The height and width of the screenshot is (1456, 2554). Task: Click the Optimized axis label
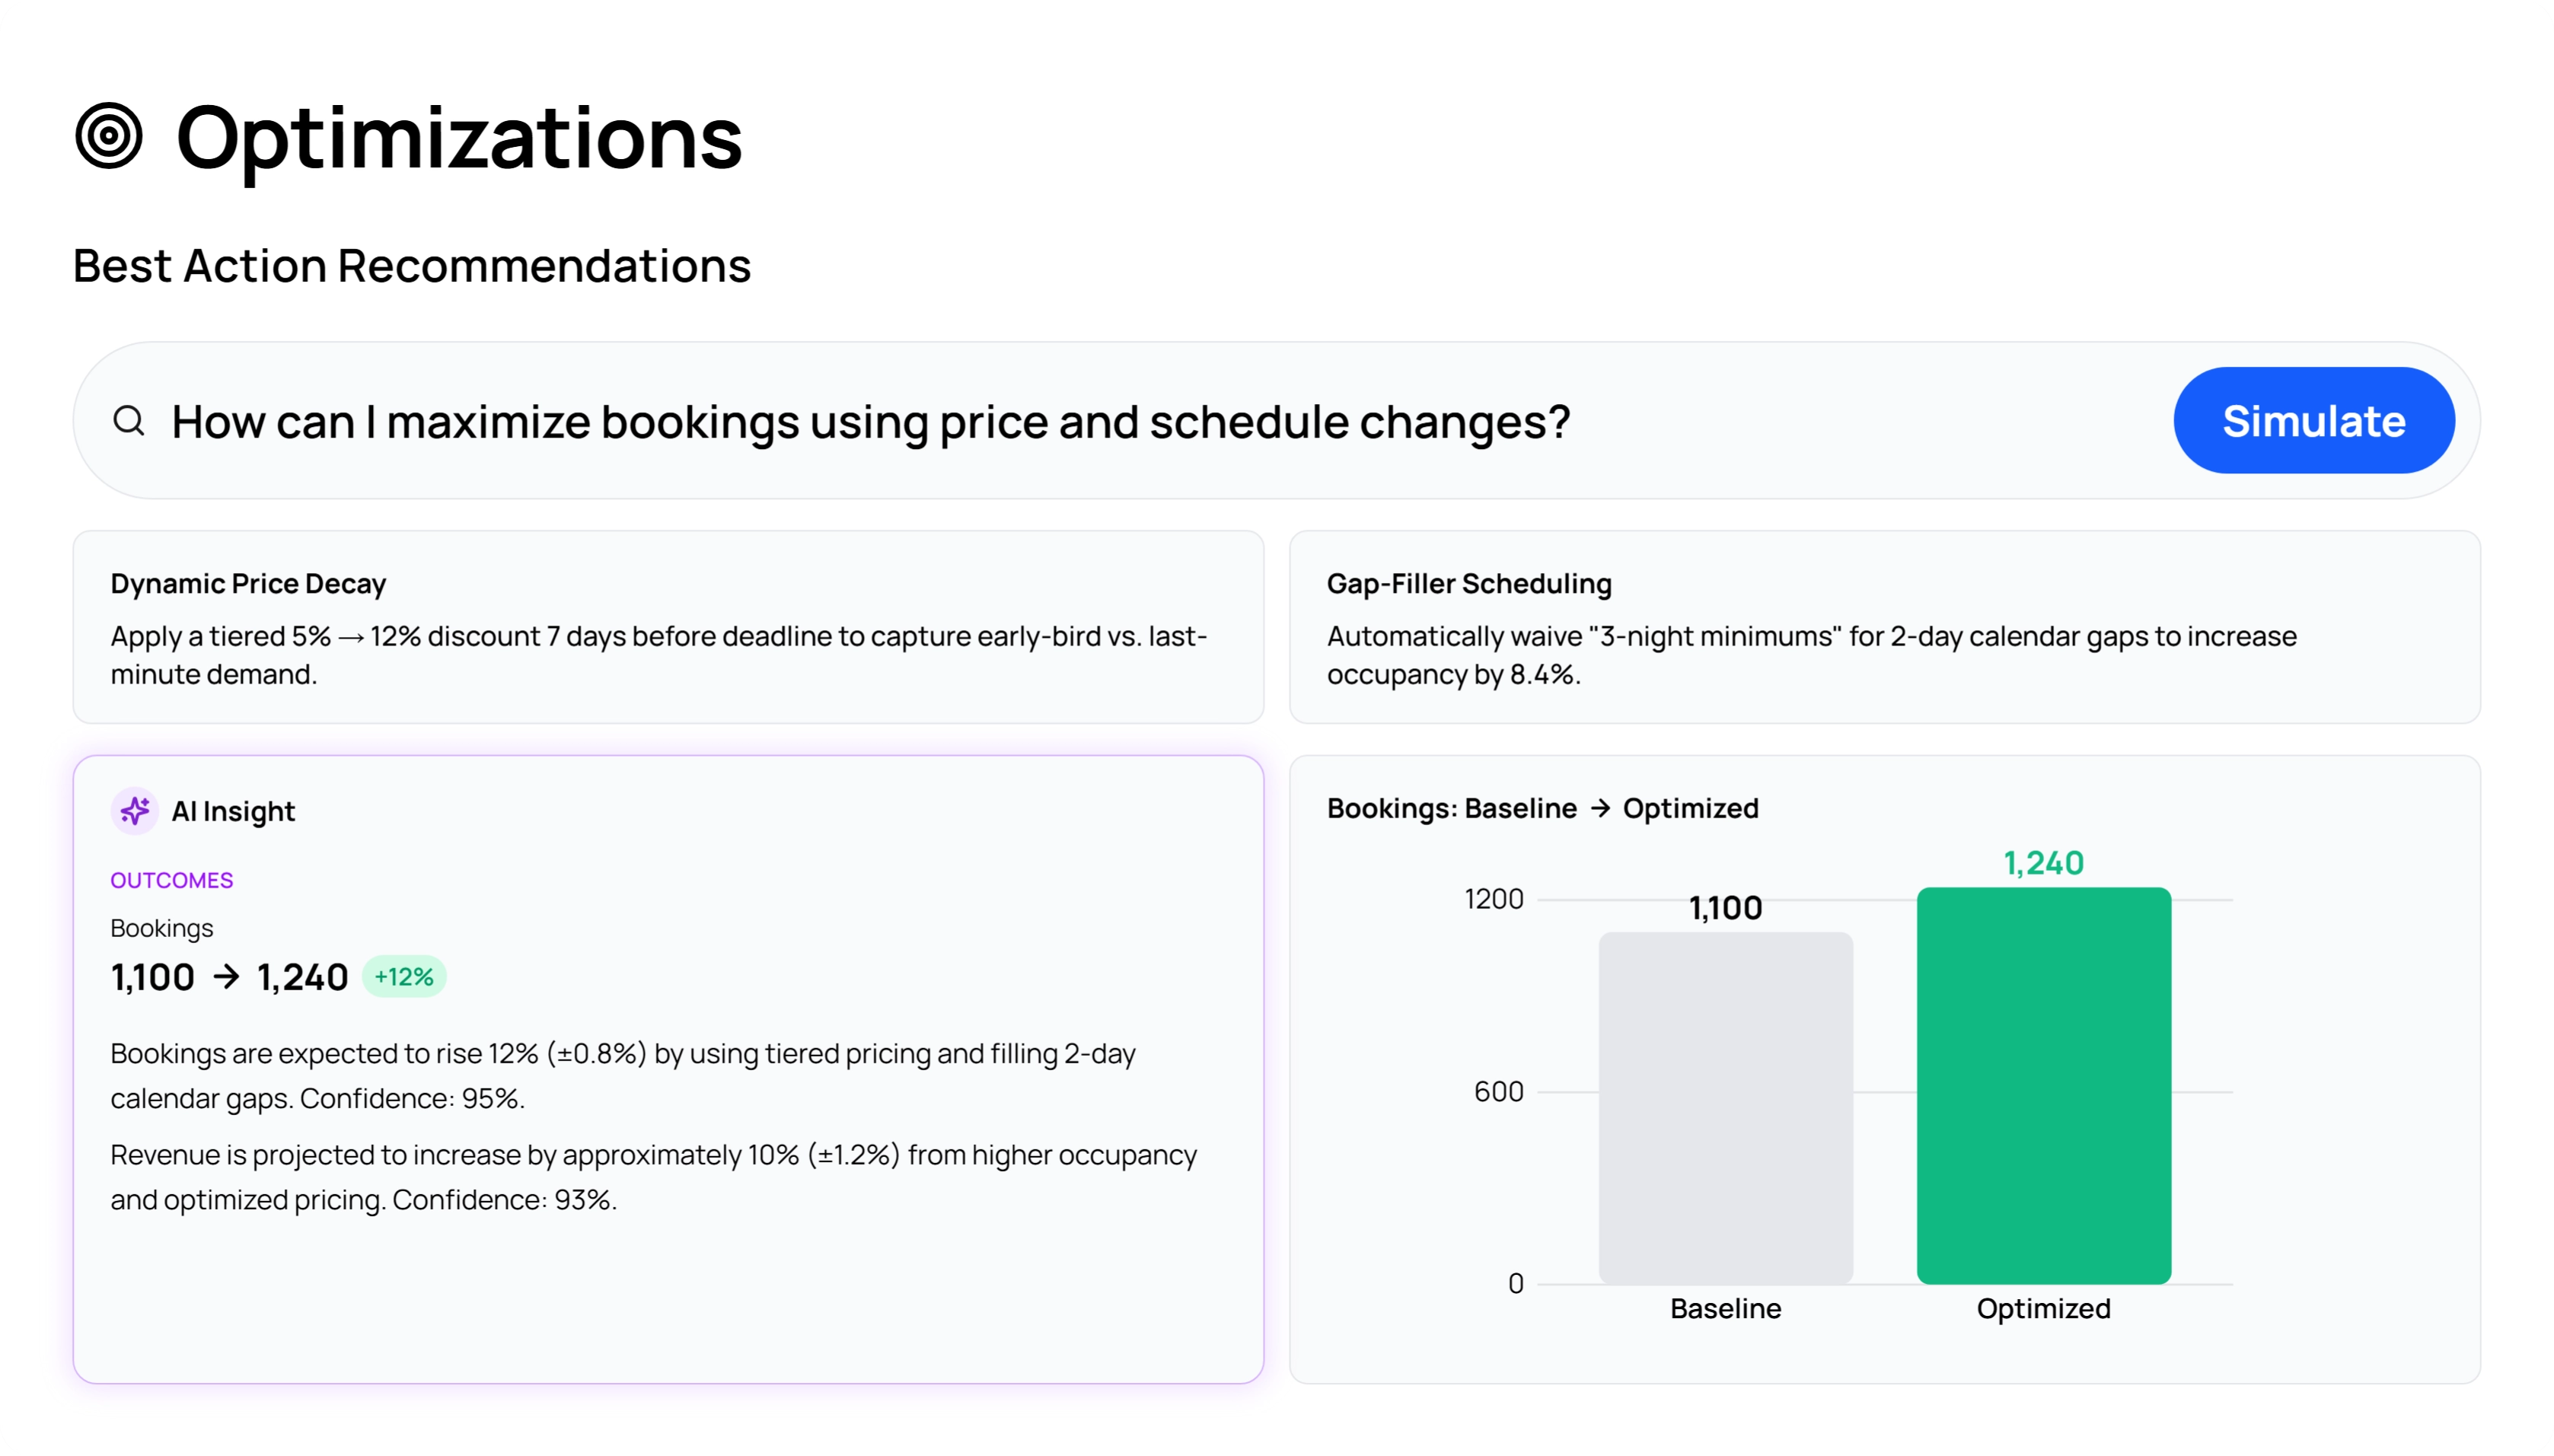2043,1308
